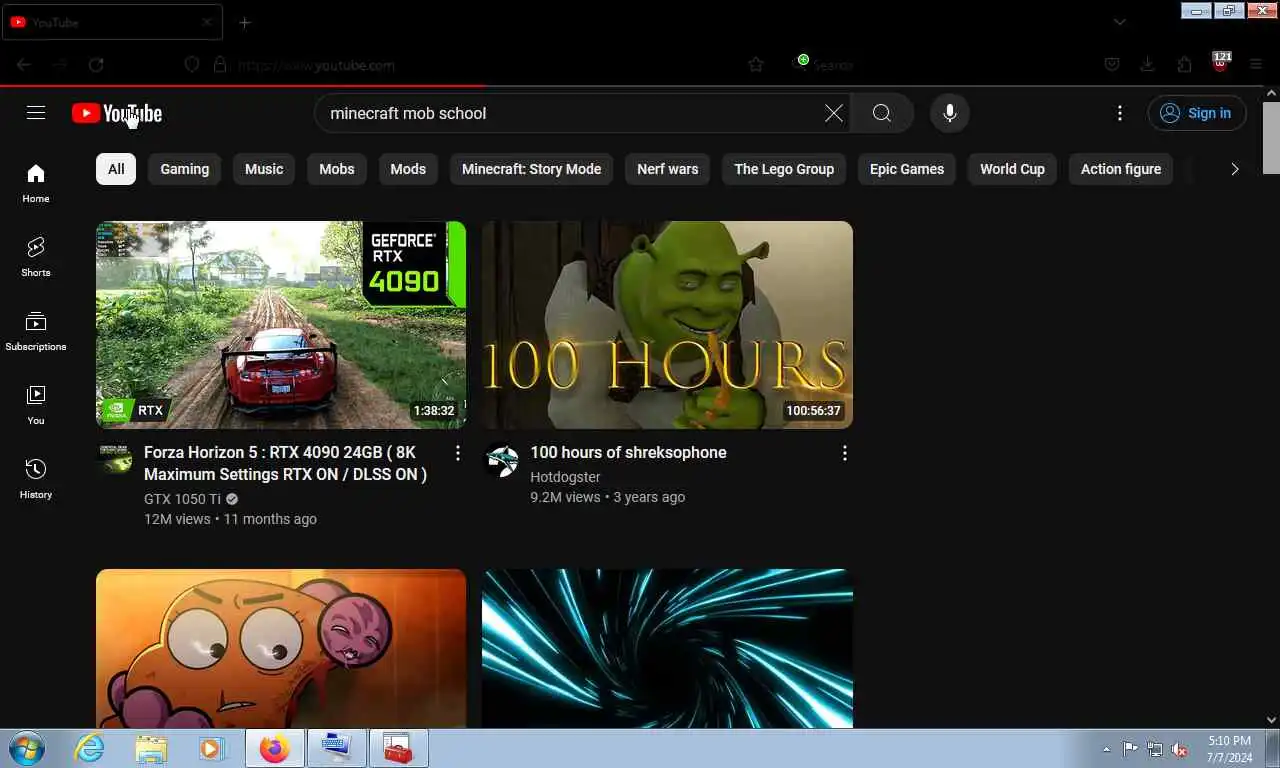Open browser application menu
The height and width of the screenshot is (768, 1280).
(x=1257, y=65)
